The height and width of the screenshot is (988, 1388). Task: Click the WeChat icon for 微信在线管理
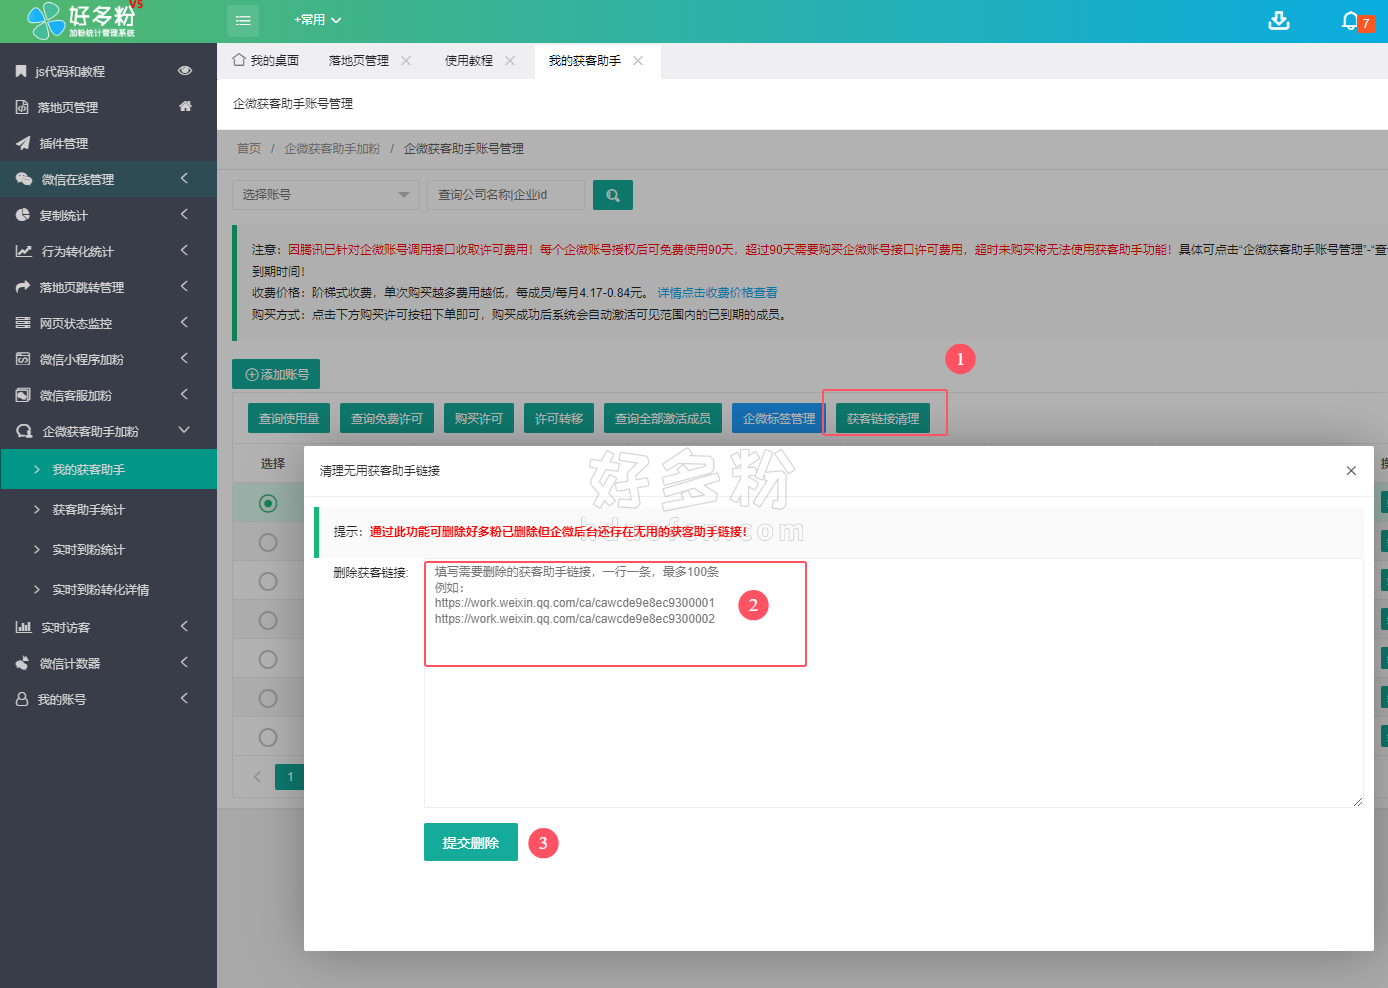24,179
